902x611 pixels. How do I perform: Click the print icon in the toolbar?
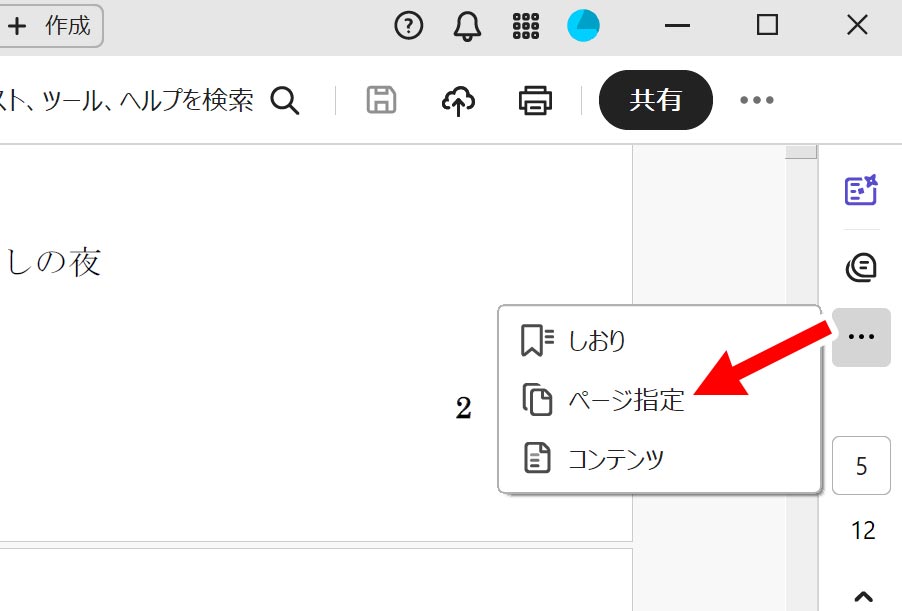(534, 100)
